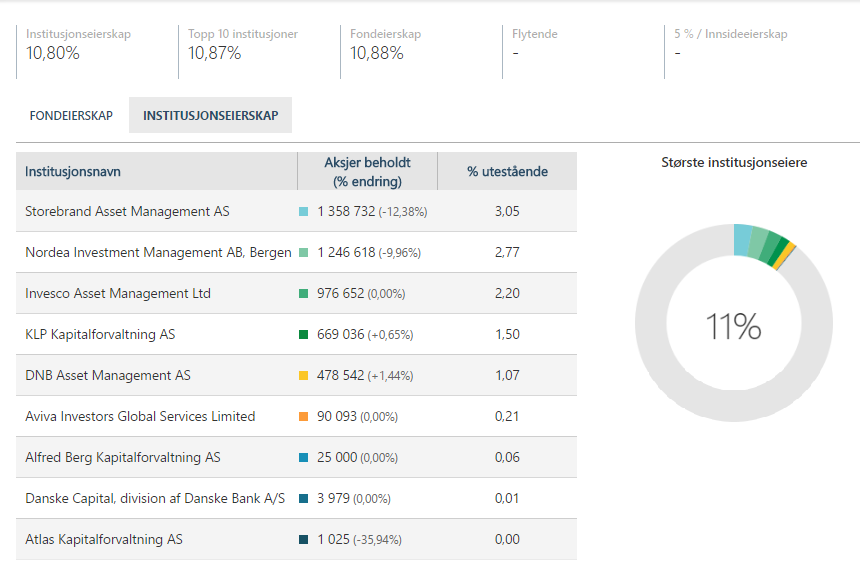
Task: Click shares value 1 025
Action: click(333, 540)
